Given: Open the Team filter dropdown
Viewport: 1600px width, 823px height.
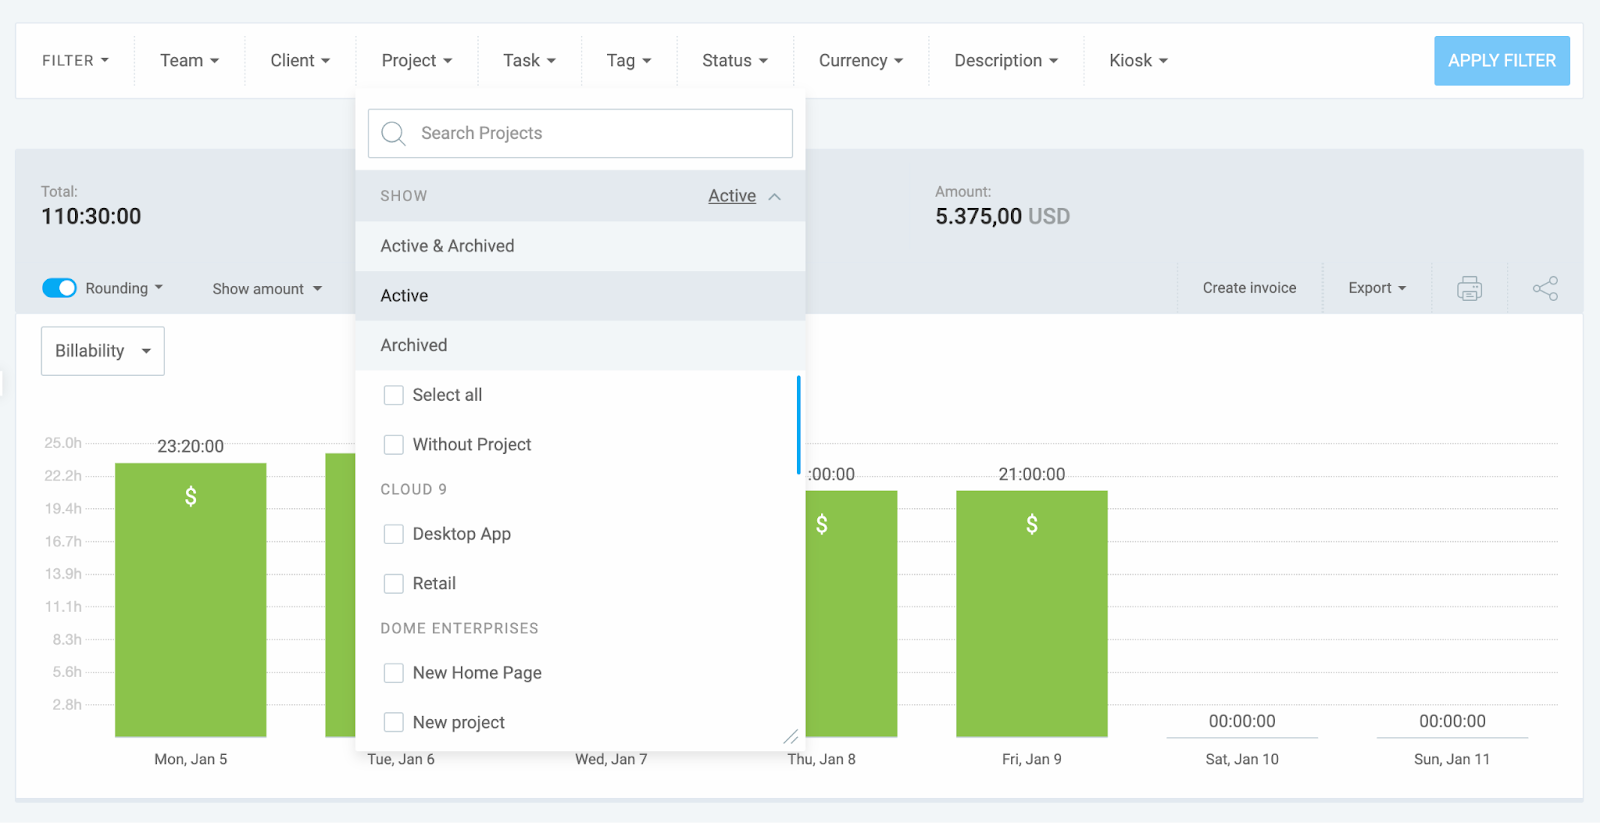Looking at the screenshot, I should tap(189, 61).
